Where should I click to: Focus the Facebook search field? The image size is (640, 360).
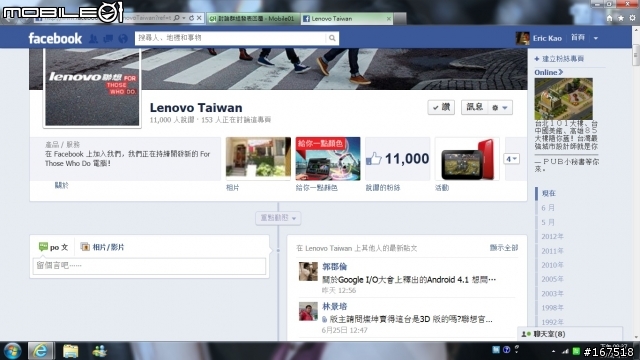coord(231,38)
